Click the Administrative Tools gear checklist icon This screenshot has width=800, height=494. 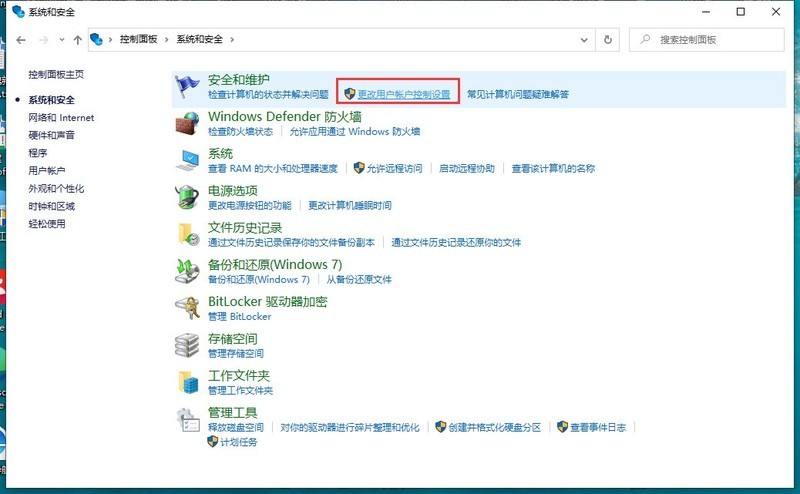click(187, 419)
